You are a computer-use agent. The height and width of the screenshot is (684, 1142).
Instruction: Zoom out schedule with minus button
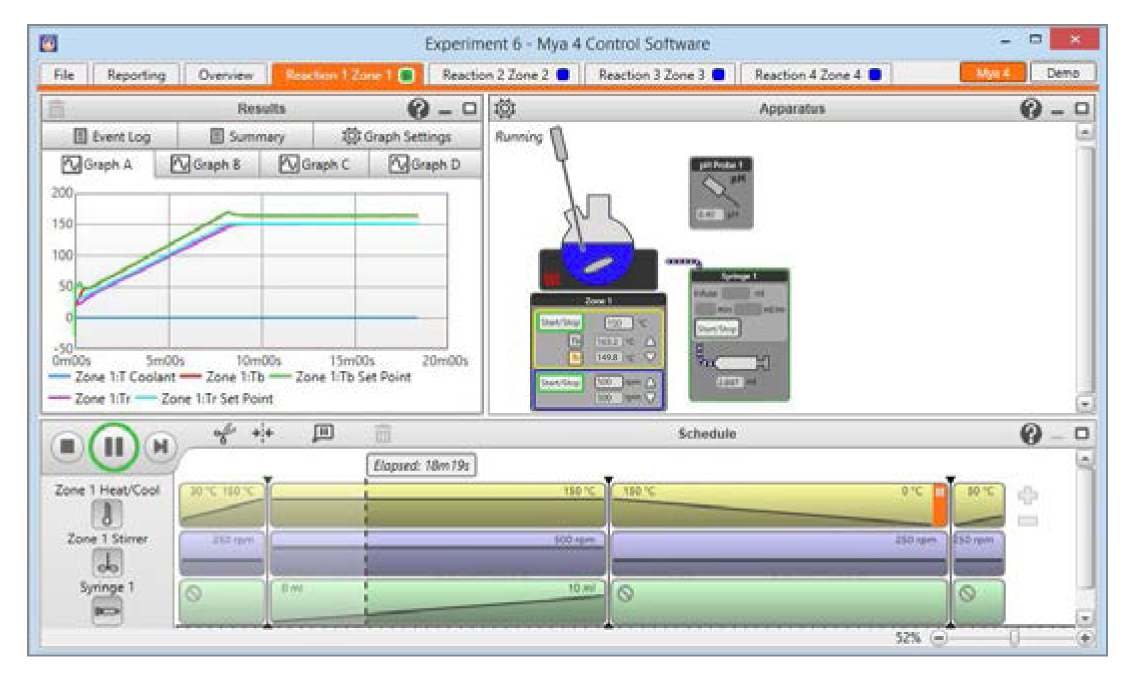point(939,638)
